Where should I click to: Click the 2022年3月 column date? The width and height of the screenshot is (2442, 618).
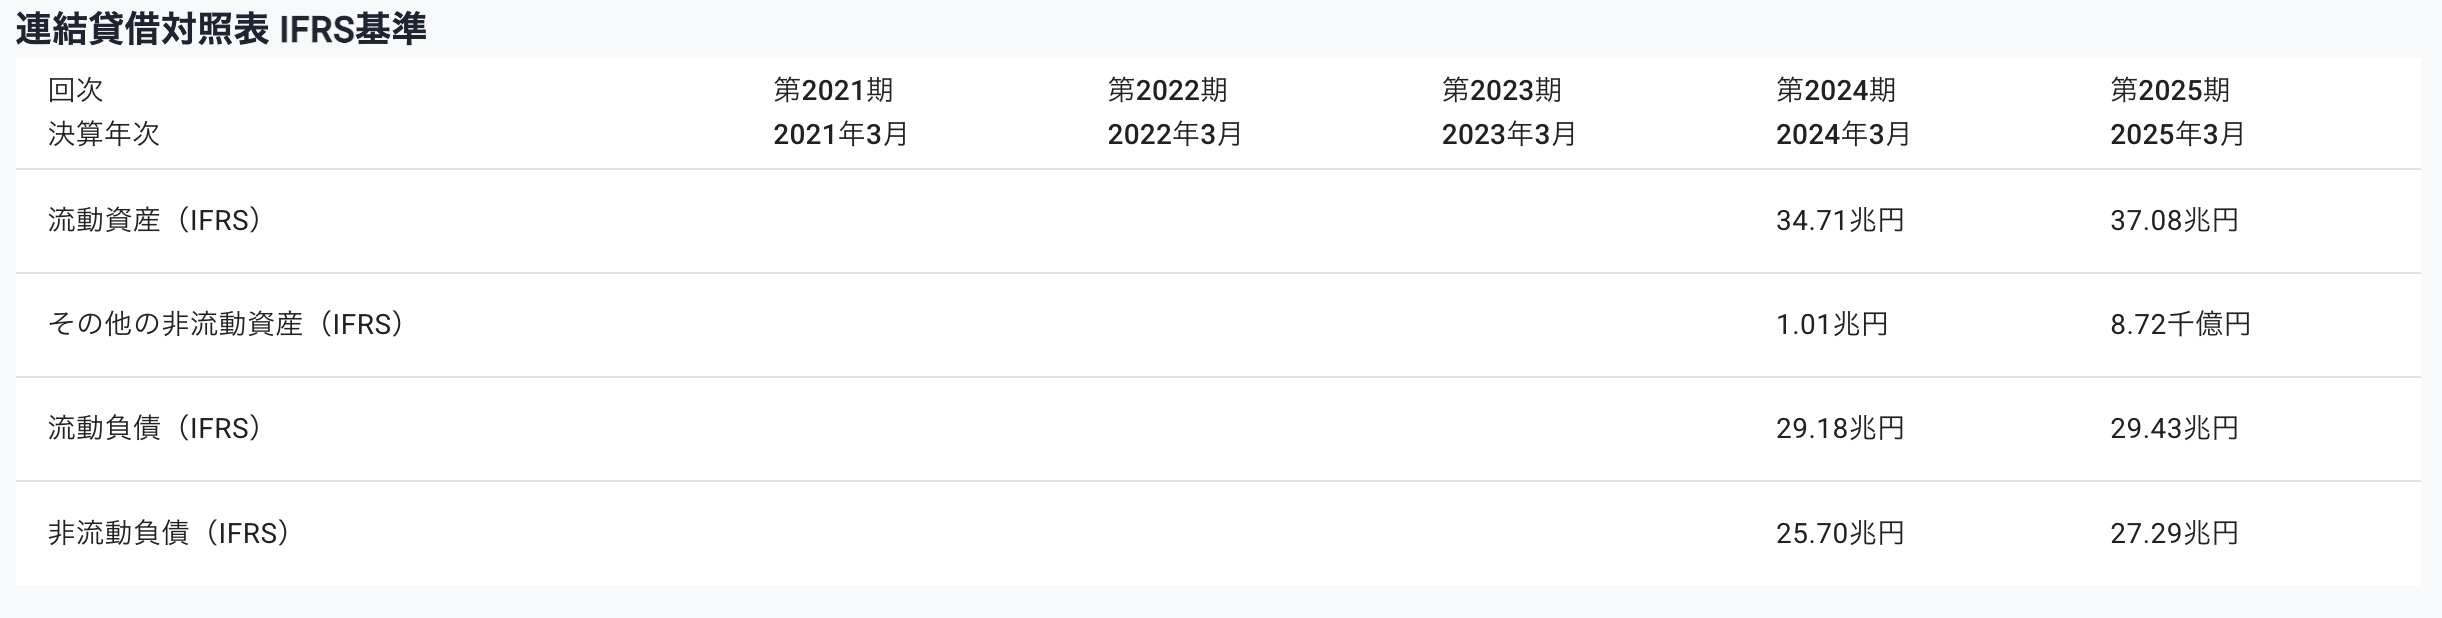pyautogui.click(x=1174, y=134)
